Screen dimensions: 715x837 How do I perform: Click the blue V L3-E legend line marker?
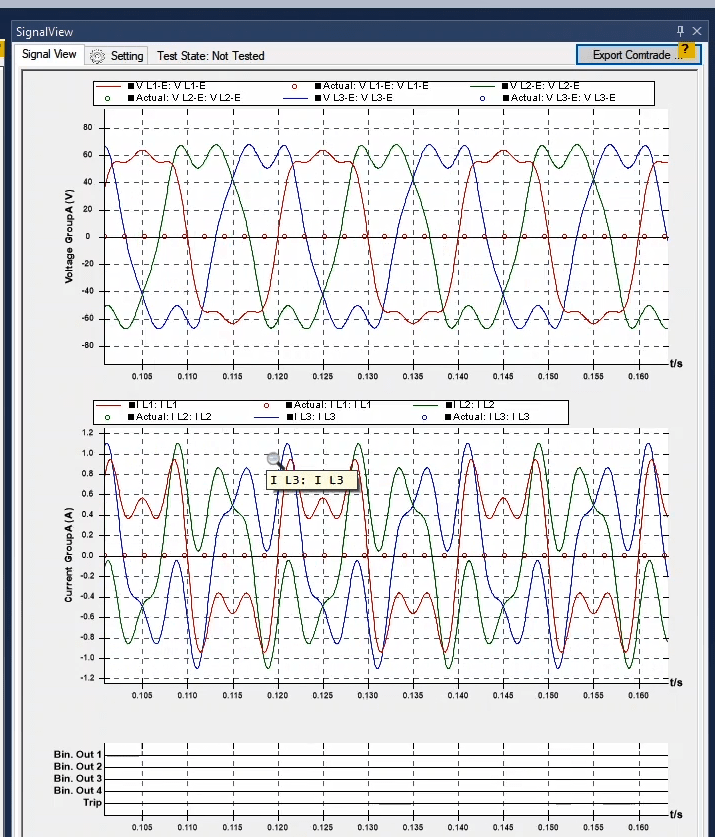(298, 98)
